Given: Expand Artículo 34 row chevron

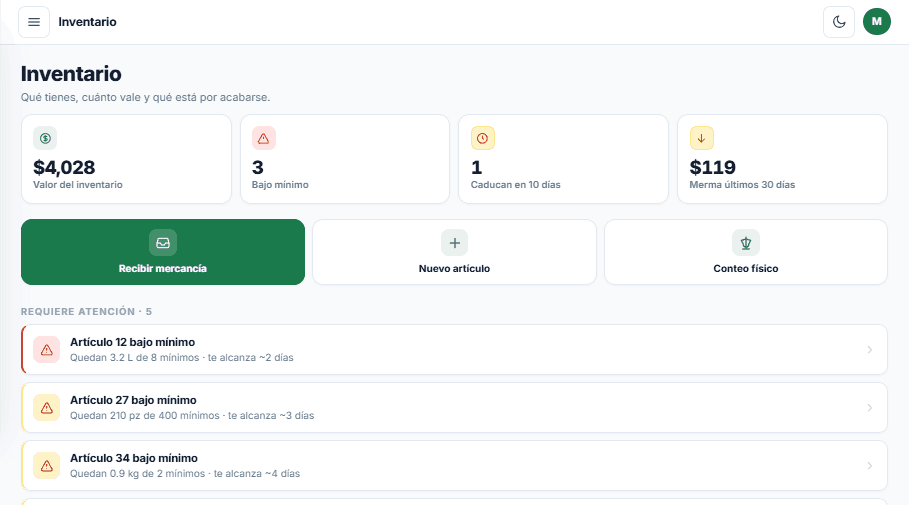Looking at the screenshot, I should pos(870,466).
